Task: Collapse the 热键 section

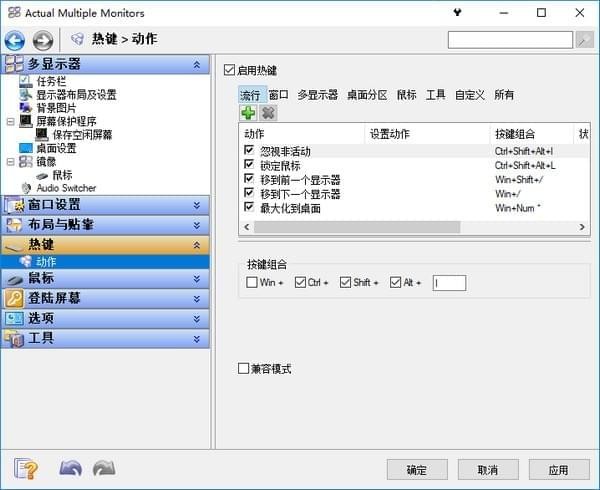Action: point(197,245)
